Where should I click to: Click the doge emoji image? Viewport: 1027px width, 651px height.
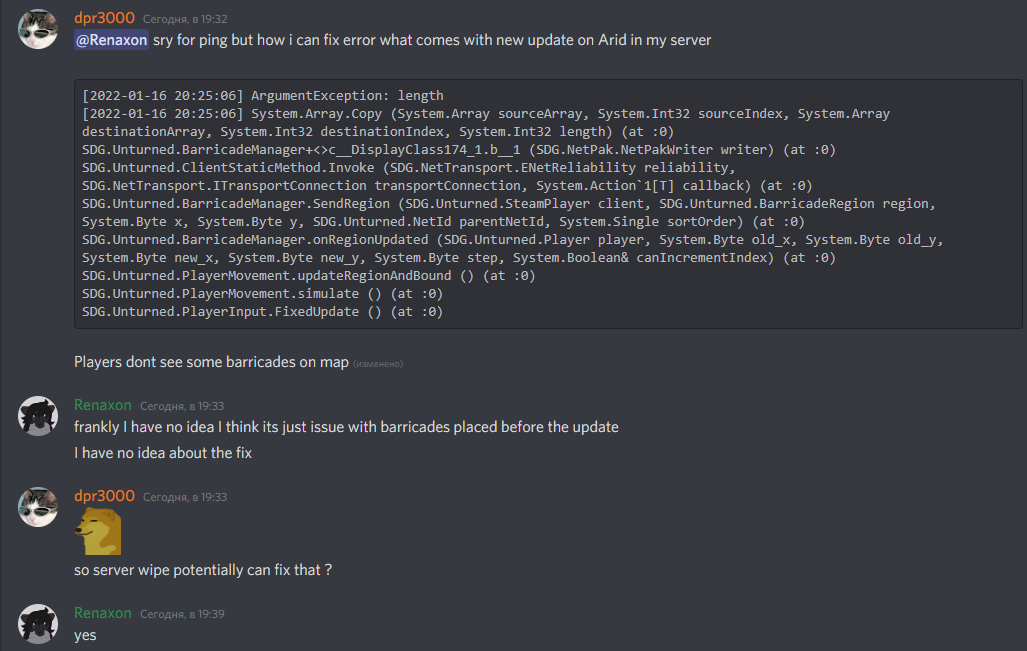pos(99,533)
